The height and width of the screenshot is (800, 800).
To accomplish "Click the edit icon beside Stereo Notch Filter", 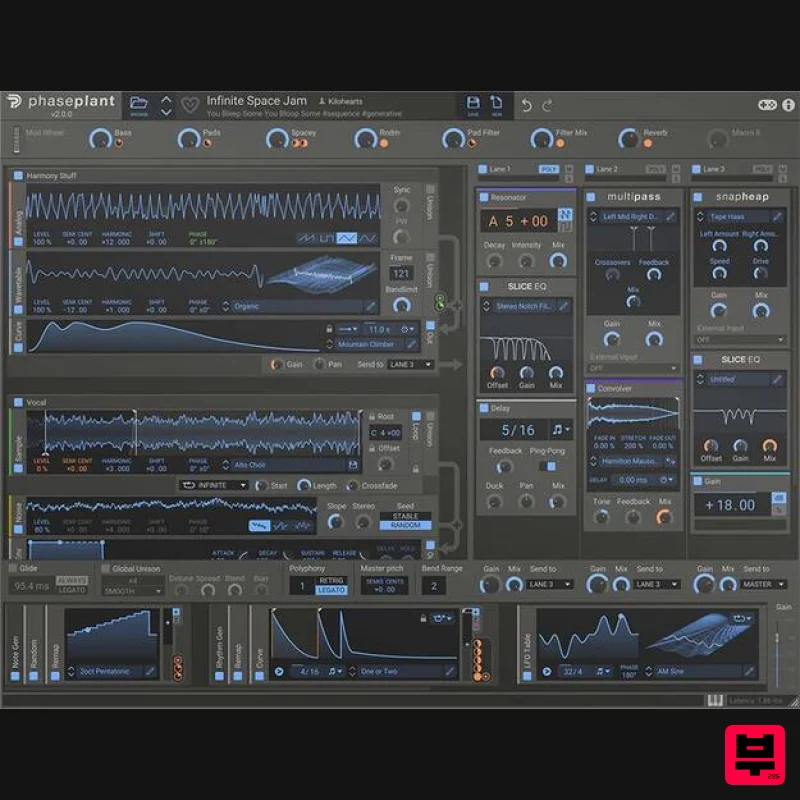I will tap(564, 306).
